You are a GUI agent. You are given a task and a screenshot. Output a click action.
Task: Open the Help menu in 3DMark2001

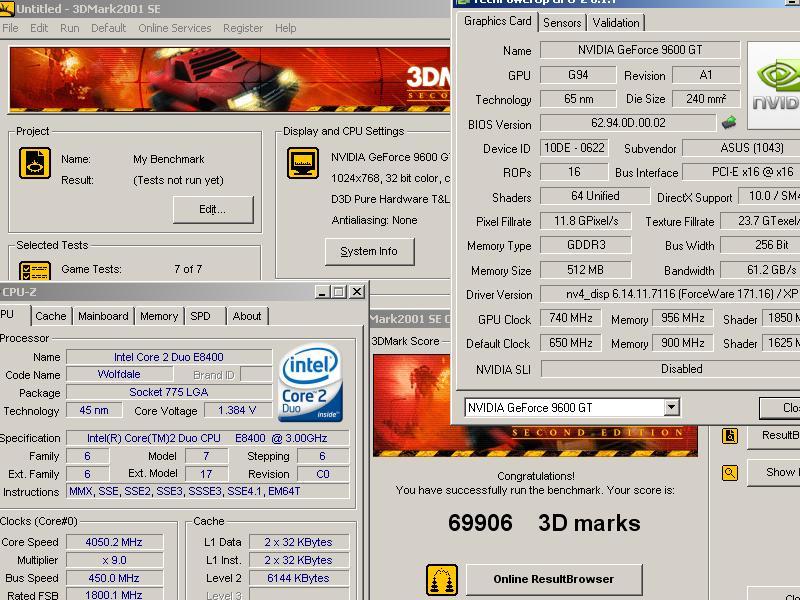click(285, 28)
